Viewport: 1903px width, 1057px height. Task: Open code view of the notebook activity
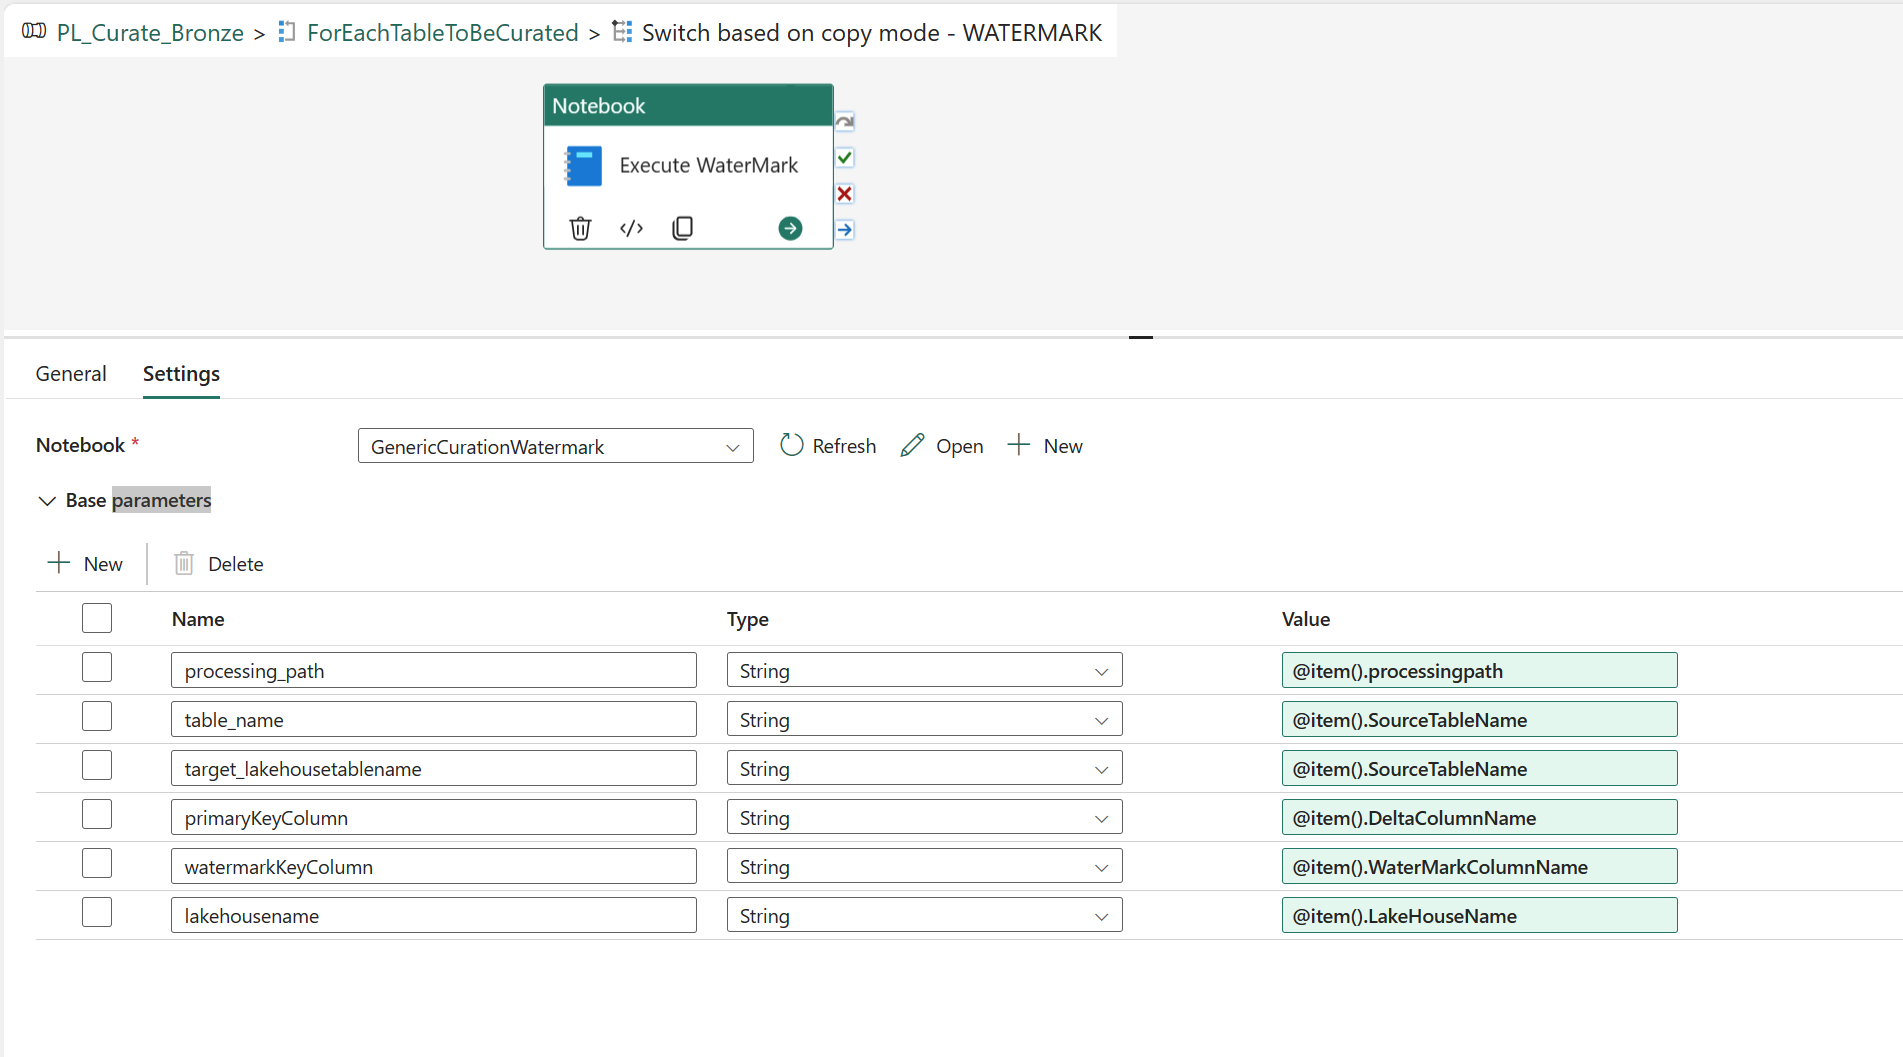coord(631,228)
